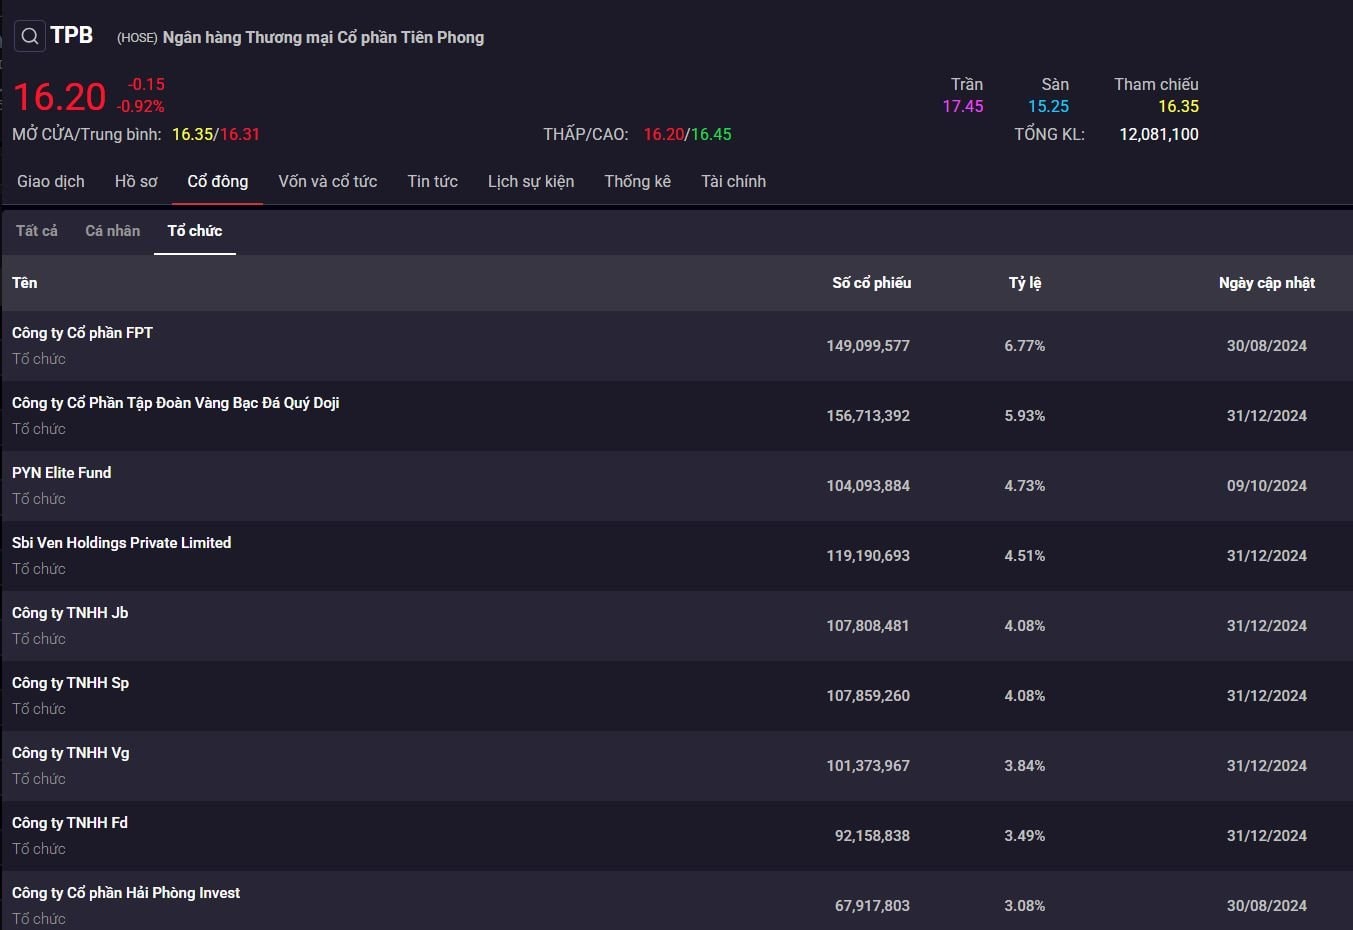Click the Tham chiếu reference price 16.35
The width and height of the screenshot is (1353, 930).
pyautogui.click(x=1179, y=107)
